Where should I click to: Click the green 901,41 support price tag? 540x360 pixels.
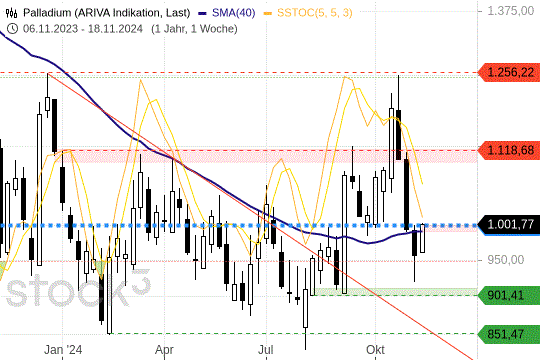coord(509,295)
